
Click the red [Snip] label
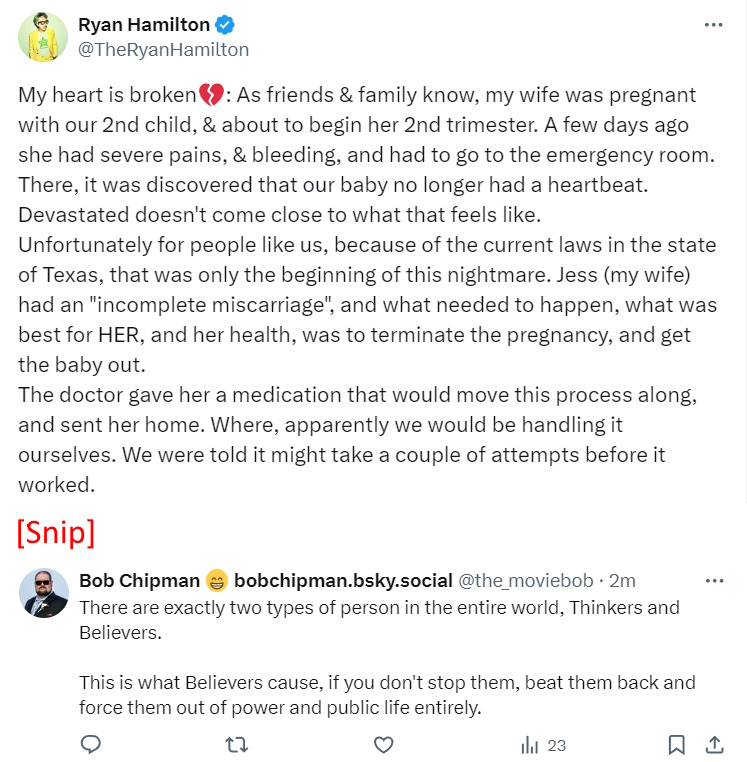point(56,533)
